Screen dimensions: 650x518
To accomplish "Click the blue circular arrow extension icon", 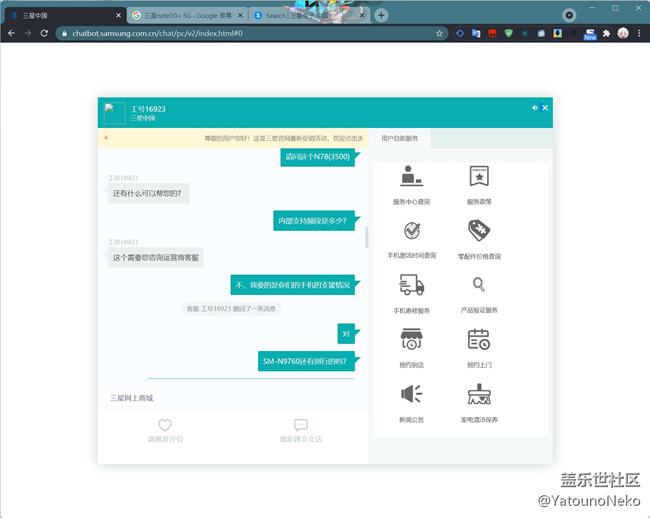I will tap(460, 33).
